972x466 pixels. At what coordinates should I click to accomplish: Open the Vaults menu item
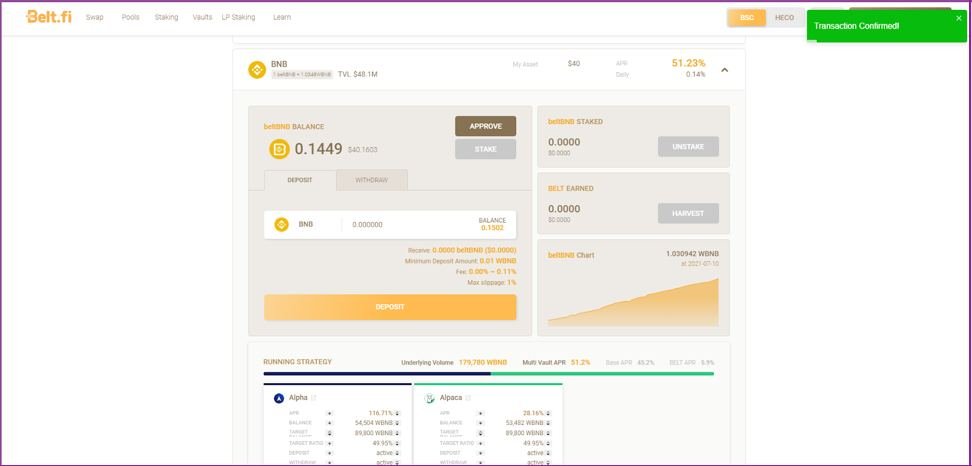pyautogui.click(x=202, y=17)
